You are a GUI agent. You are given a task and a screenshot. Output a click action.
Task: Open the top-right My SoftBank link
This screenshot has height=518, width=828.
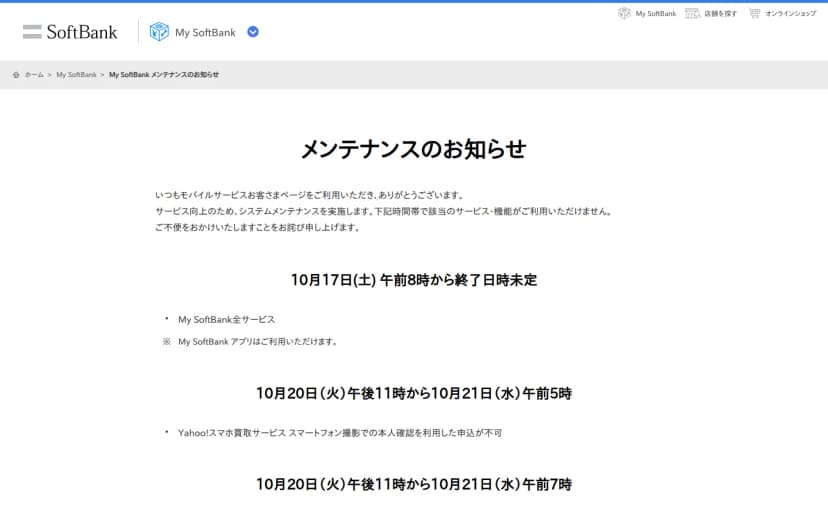[655, 14]
